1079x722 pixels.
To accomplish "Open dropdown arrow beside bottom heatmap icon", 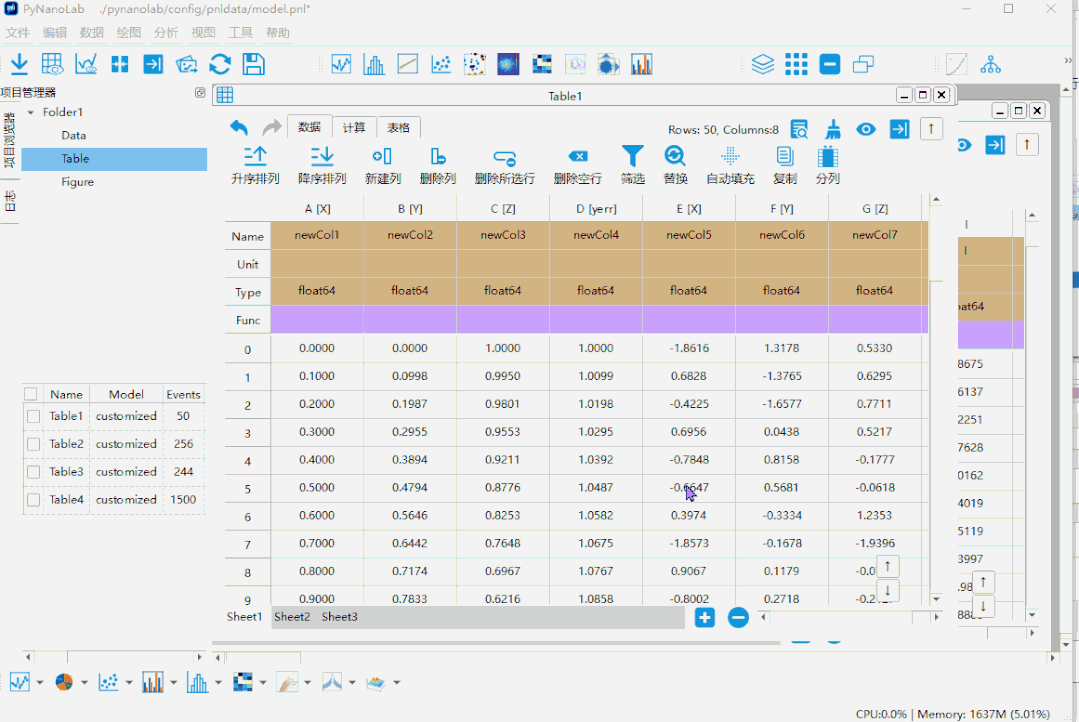I will pos(263,683).
